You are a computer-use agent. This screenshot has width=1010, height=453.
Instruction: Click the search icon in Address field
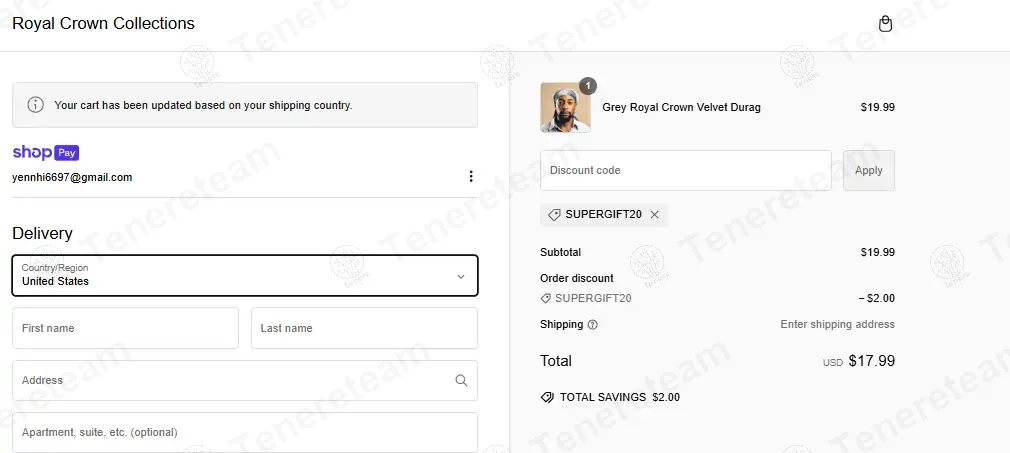coord(461,380)
